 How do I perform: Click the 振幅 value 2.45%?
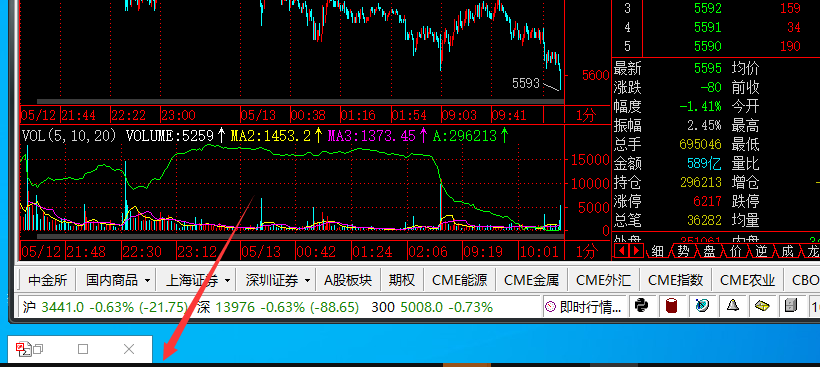click(704, 125)
